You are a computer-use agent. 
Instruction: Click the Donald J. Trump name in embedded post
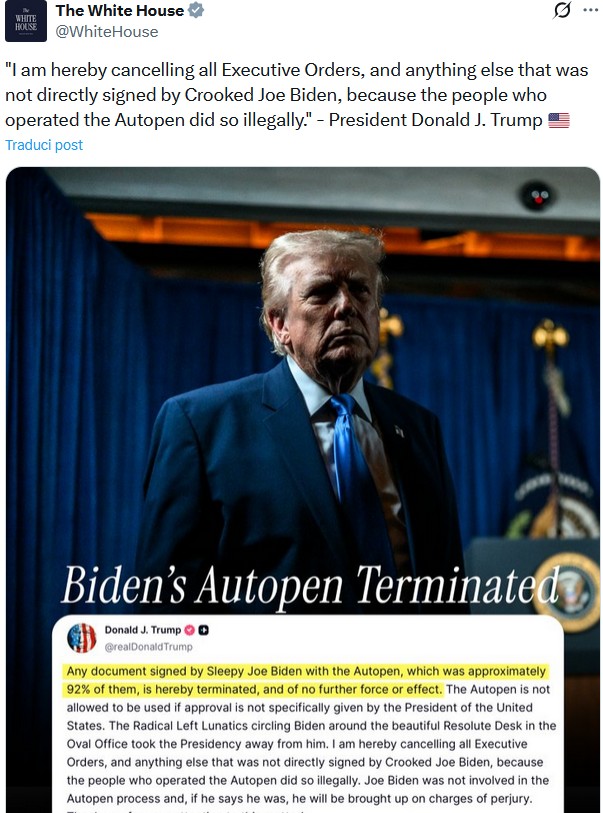(x=143, y=630)
